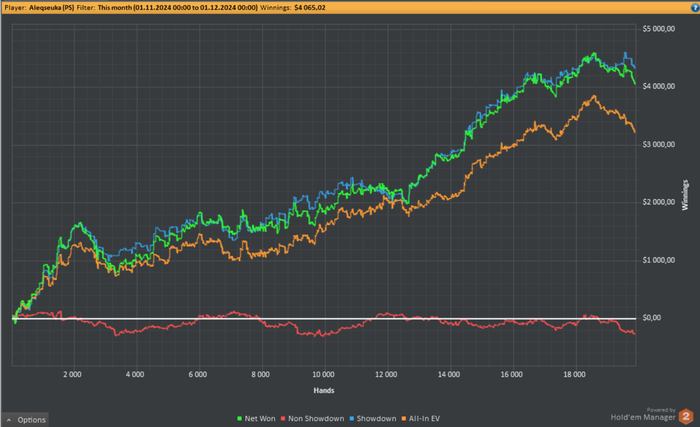Click the red Non Showdown color square
This screenshot has width=700, height=427.
(283, 419)
